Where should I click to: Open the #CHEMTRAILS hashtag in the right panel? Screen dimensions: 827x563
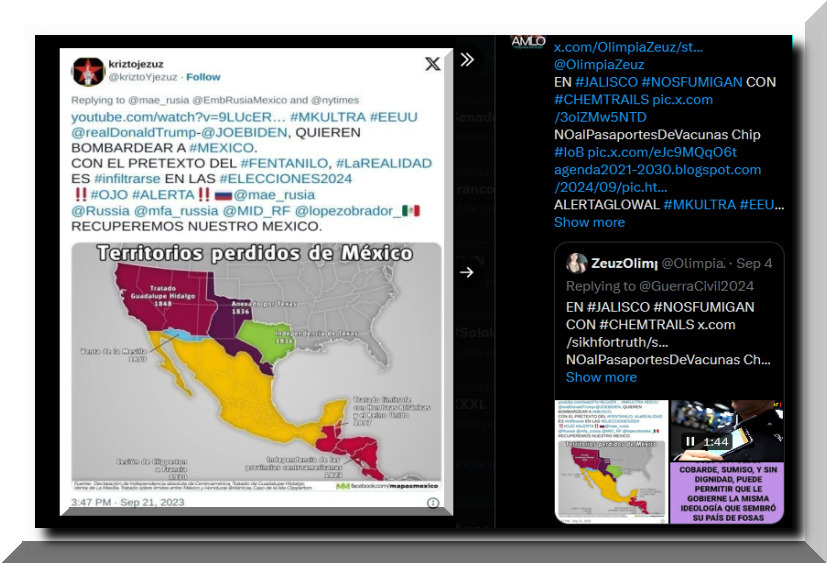point(601,99)
